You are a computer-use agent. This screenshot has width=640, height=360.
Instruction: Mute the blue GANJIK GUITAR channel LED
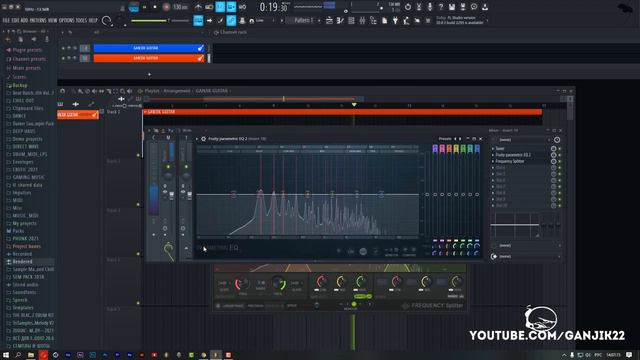[x=63, y=48]
